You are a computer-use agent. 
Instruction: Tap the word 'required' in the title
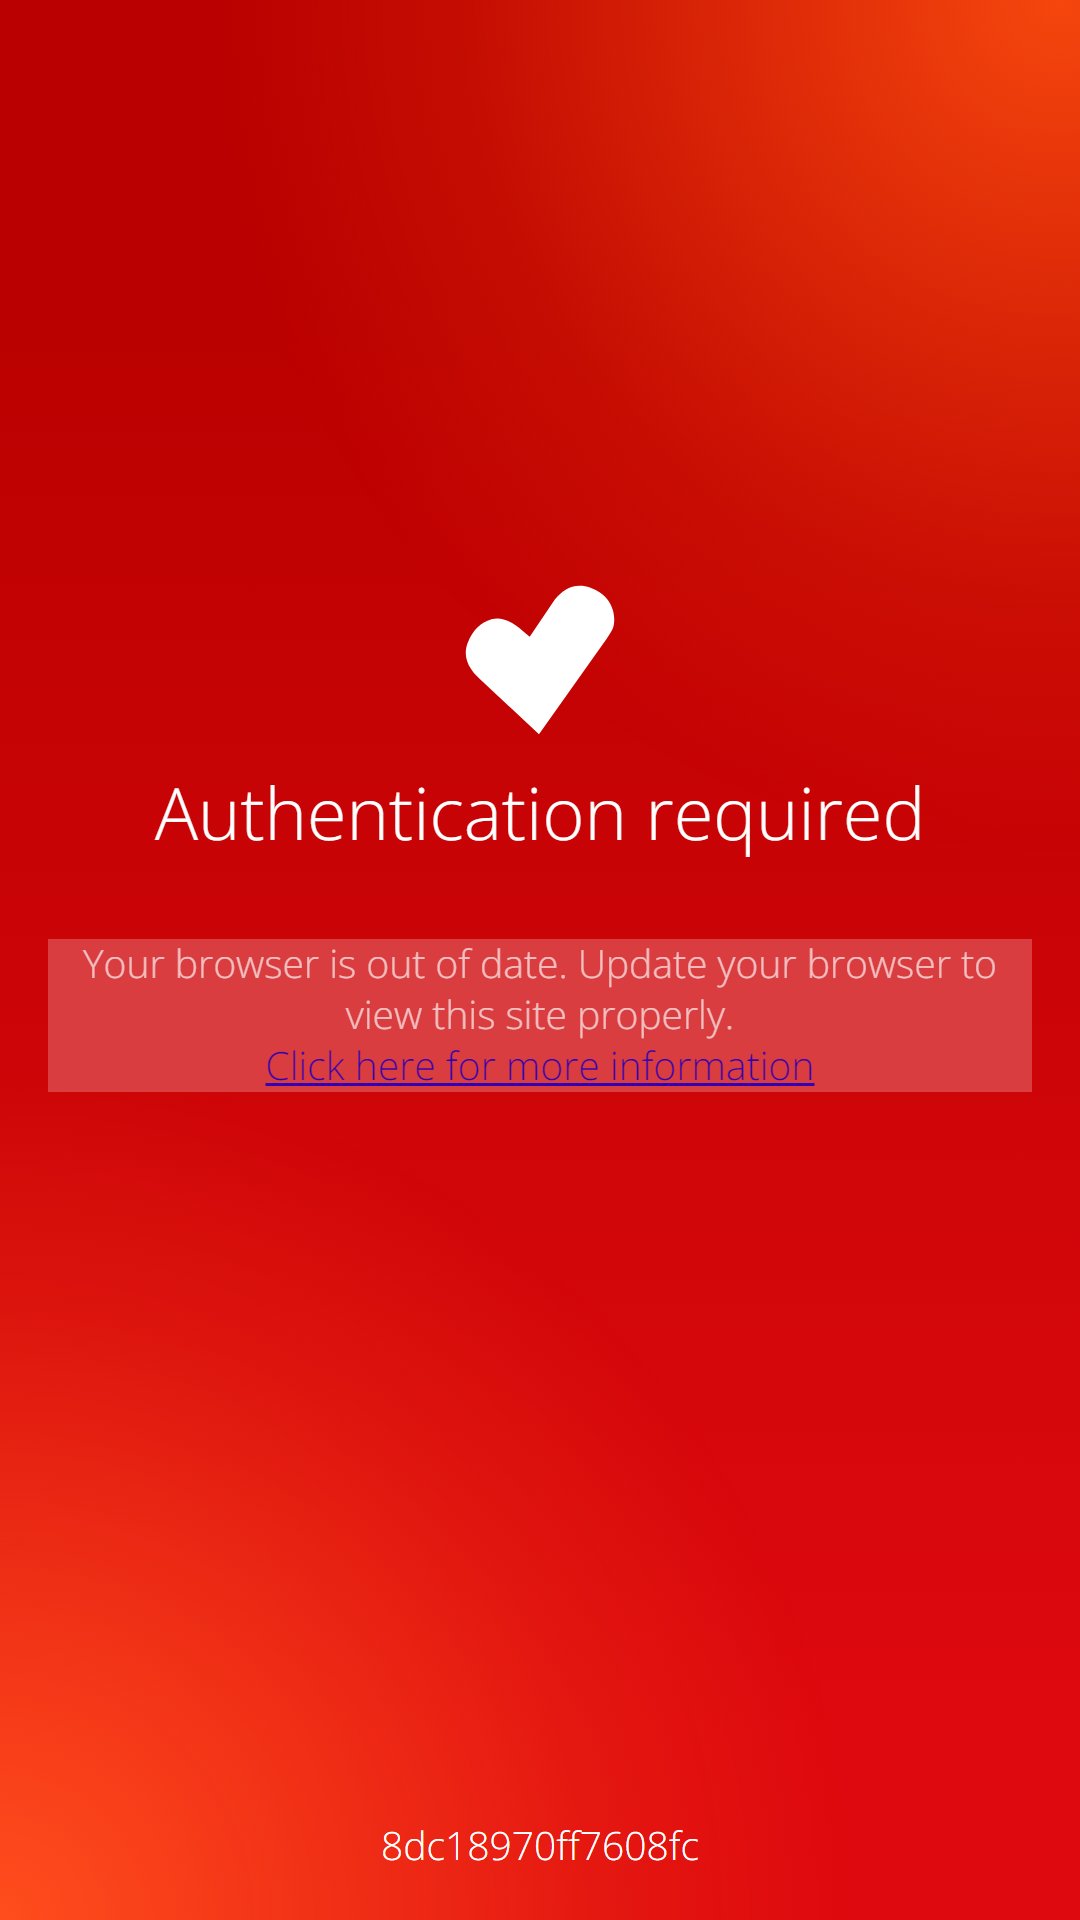pyautogui.click(x=785, y=816)
